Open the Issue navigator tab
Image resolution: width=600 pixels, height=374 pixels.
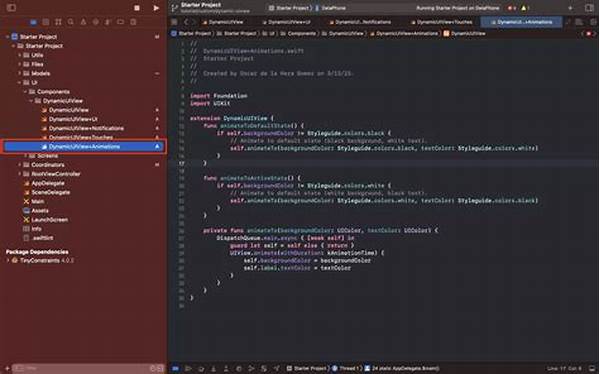83,22
